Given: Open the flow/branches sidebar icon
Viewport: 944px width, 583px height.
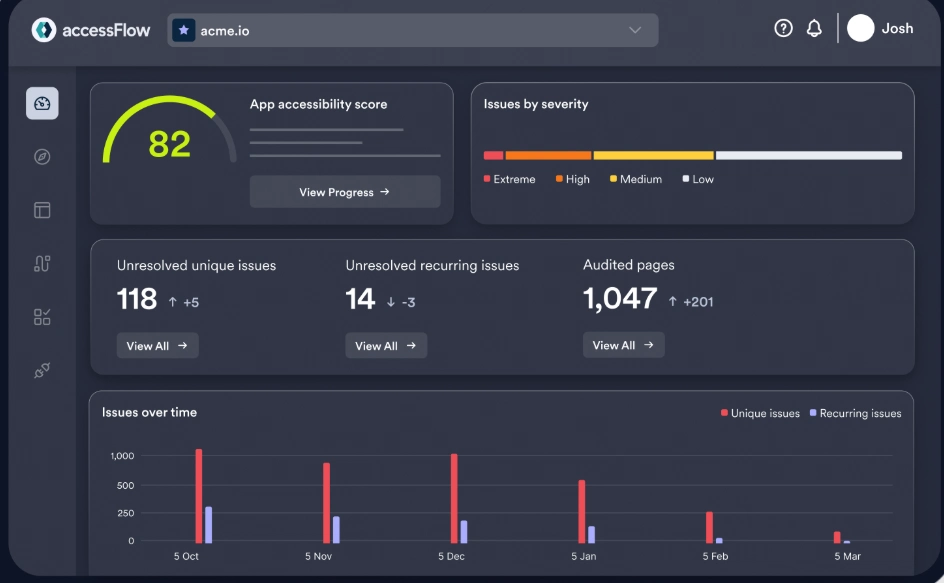Looking at the screenshot, I should tap(42, 263).
